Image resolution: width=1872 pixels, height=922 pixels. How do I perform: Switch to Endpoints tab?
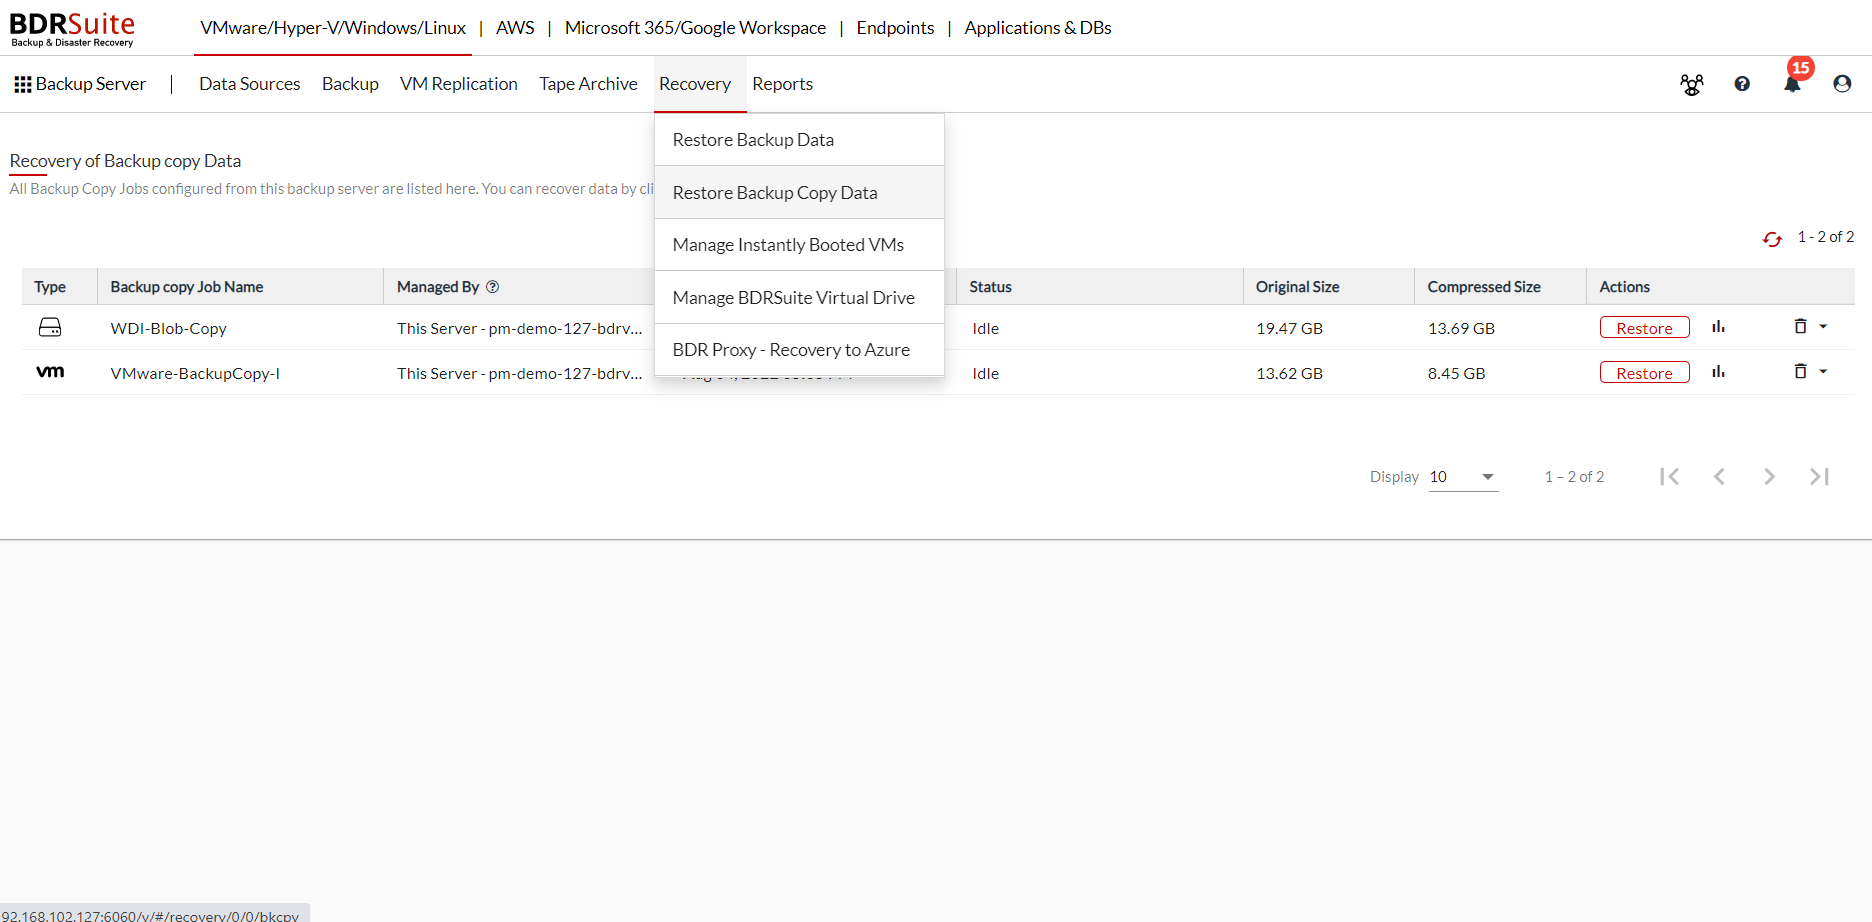[x=895, y=28]
